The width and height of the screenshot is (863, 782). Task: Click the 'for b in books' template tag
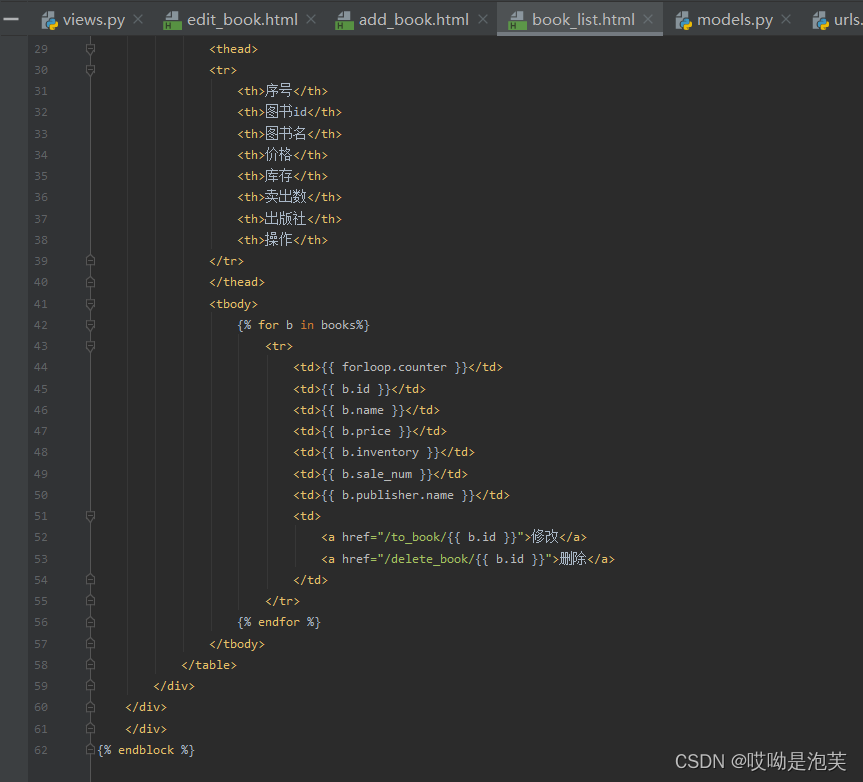click(x=303, y=325)
